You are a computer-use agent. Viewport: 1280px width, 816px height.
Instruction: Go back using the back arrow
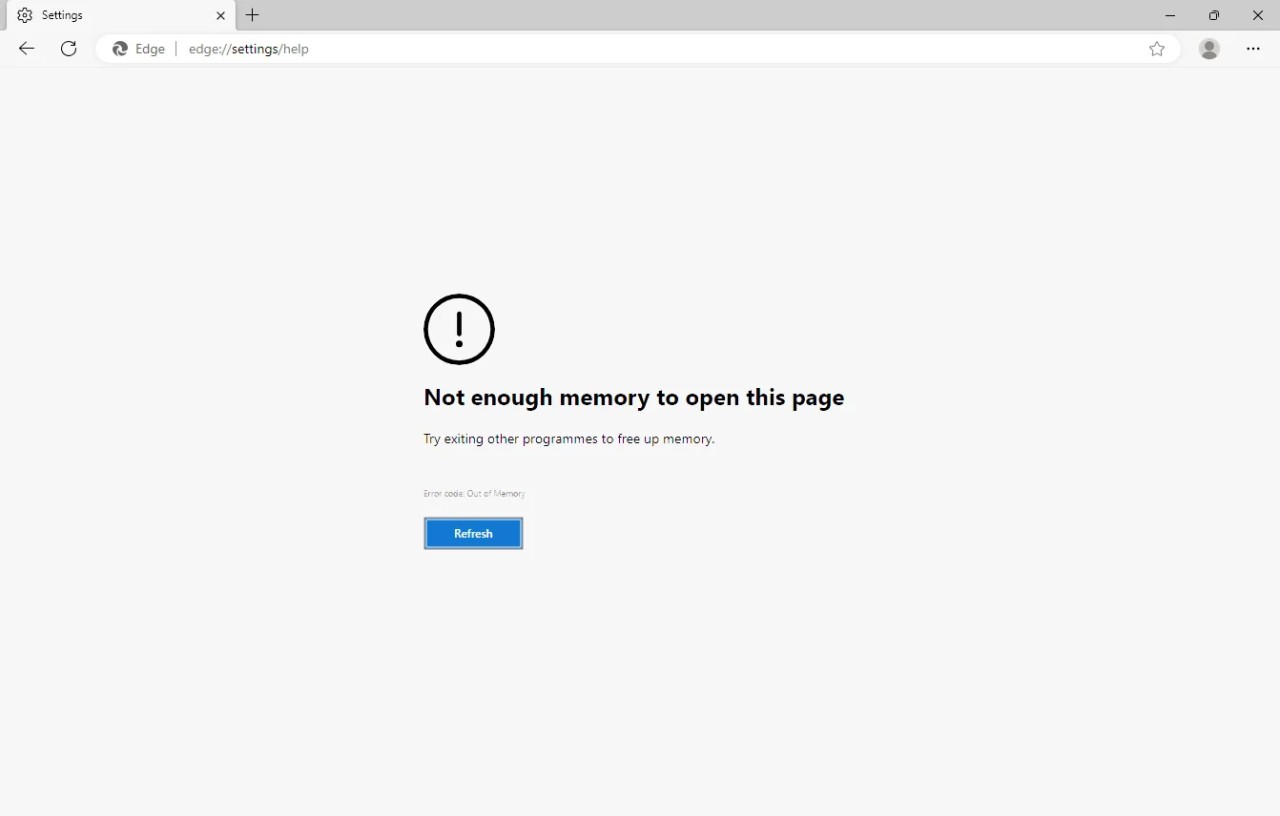[x=27, y=49]
